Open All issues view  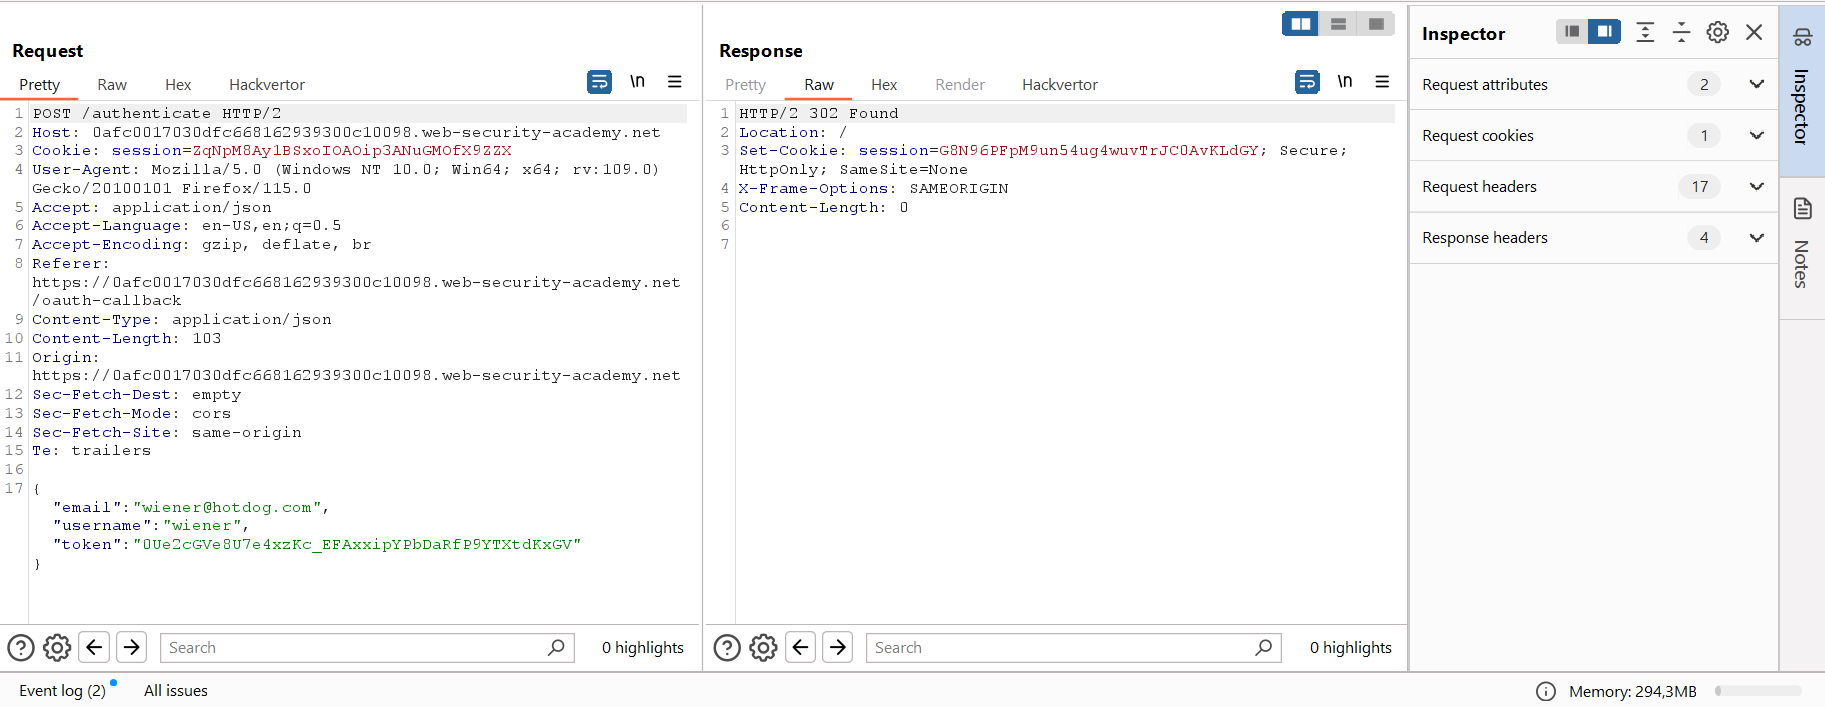coord(176,691)
